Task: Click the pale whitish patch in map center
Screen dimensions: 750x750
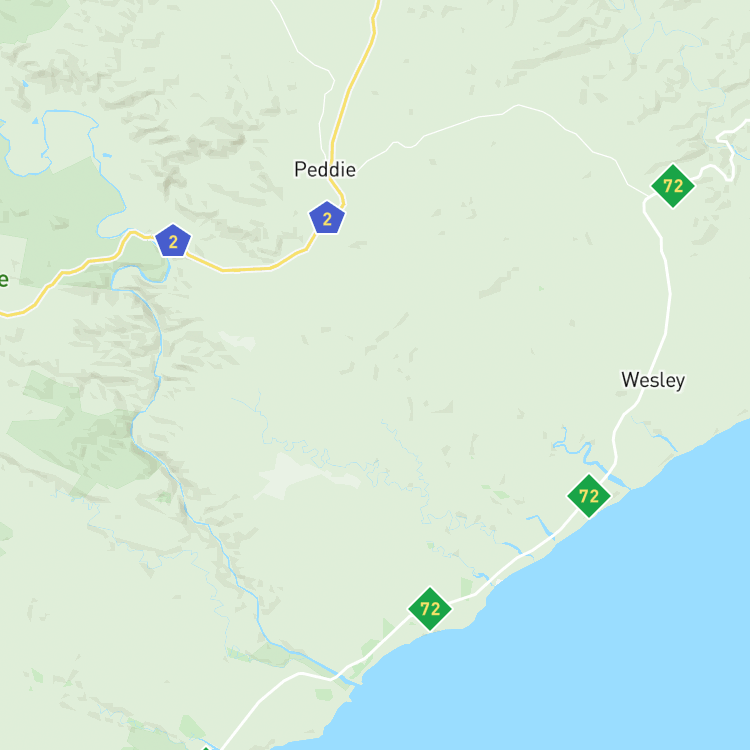Action: [306, 474]
